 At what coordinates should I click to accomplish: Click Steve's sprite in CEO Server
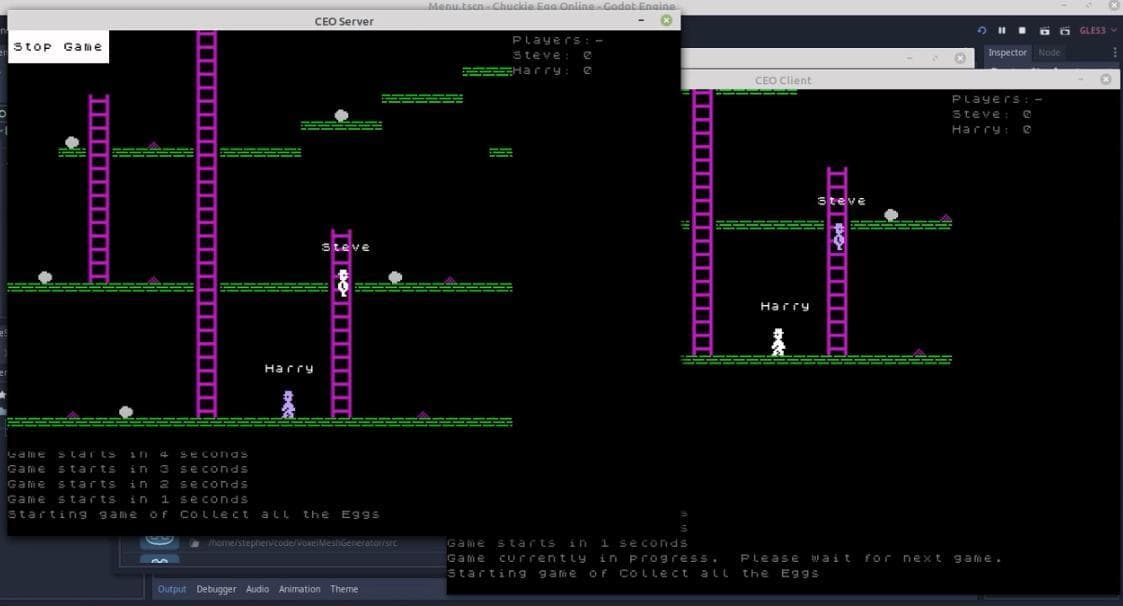[343, 282]
